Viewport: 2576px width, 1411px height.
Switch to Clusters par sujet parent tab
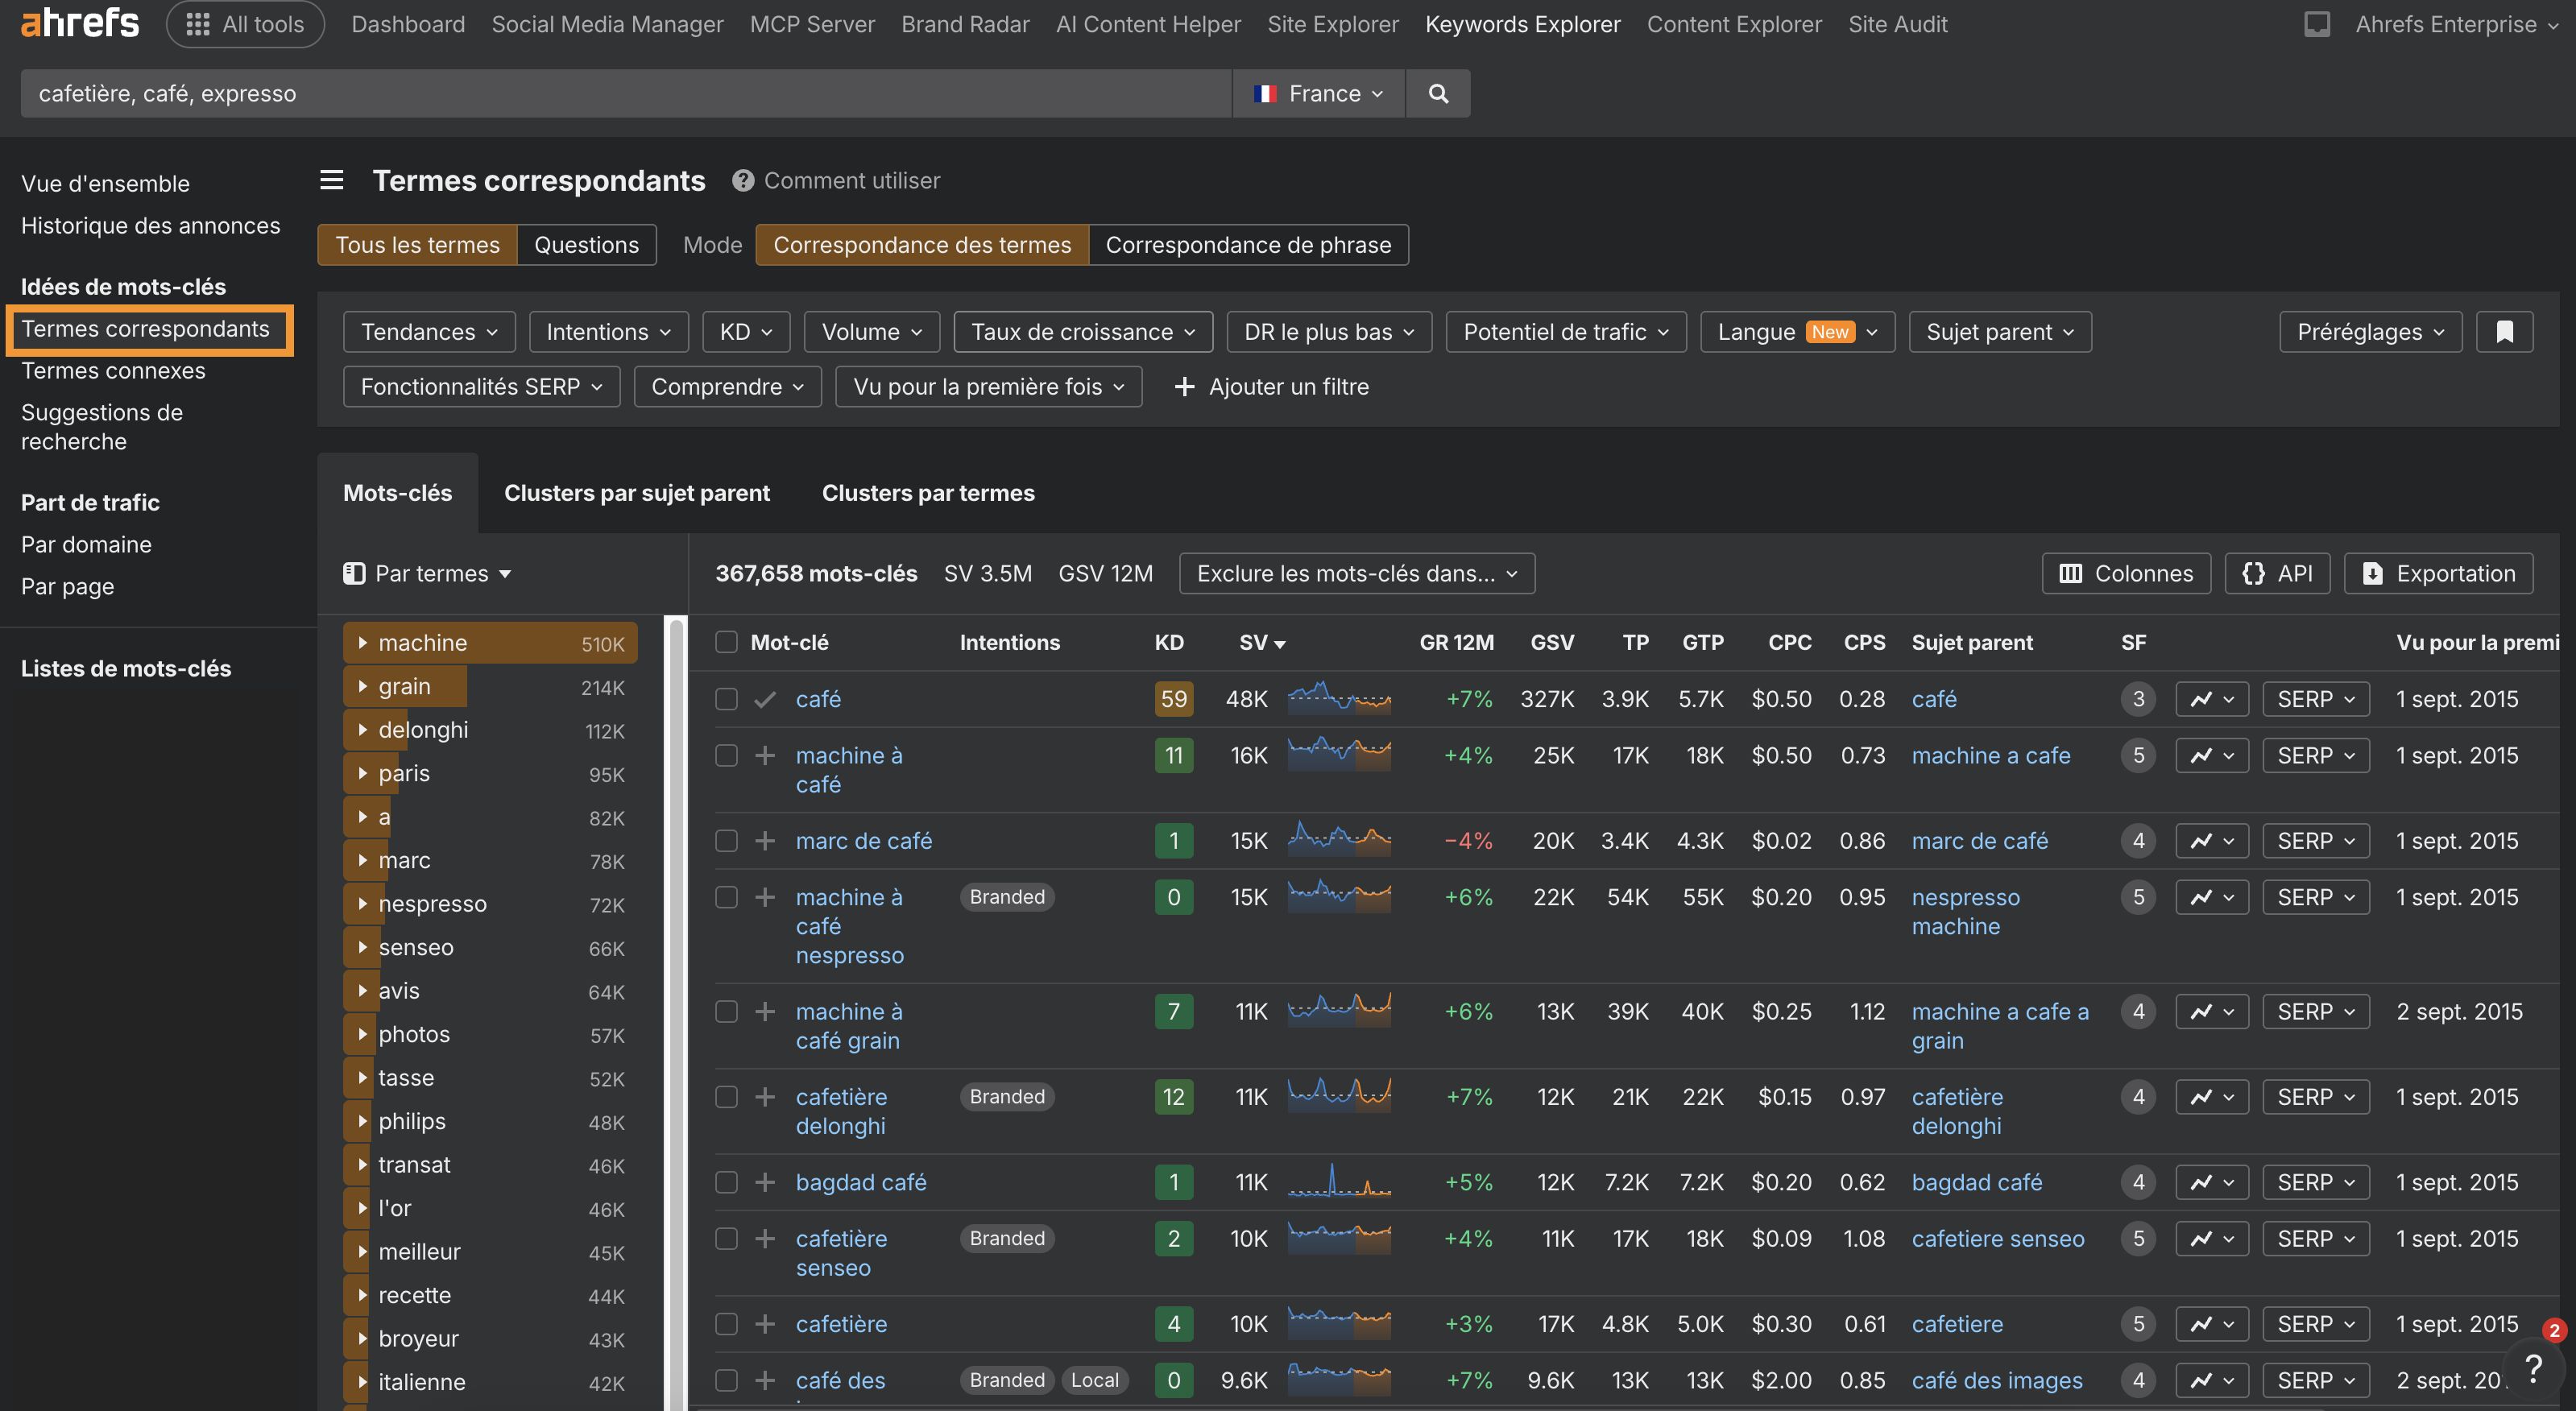636,493
